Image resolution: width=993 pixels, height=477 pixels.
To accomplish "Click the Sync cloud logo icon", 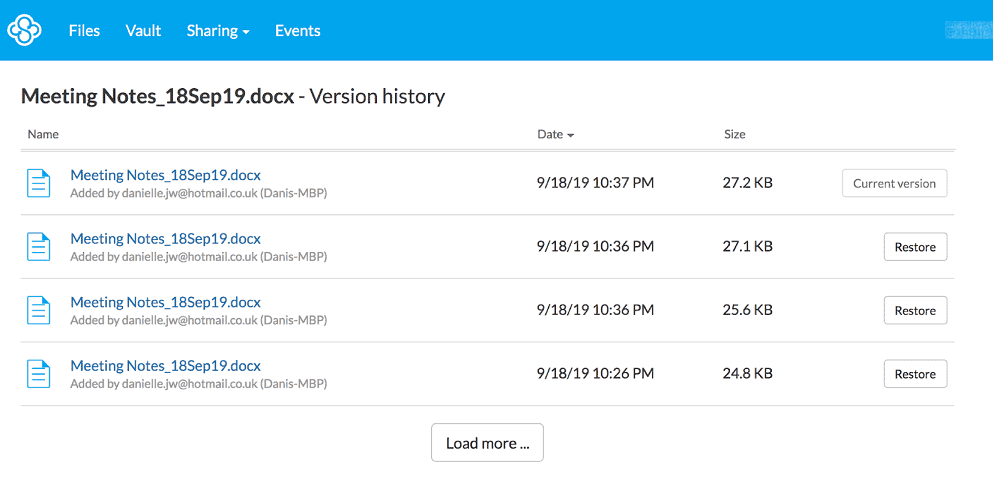I will coord(24,30).
